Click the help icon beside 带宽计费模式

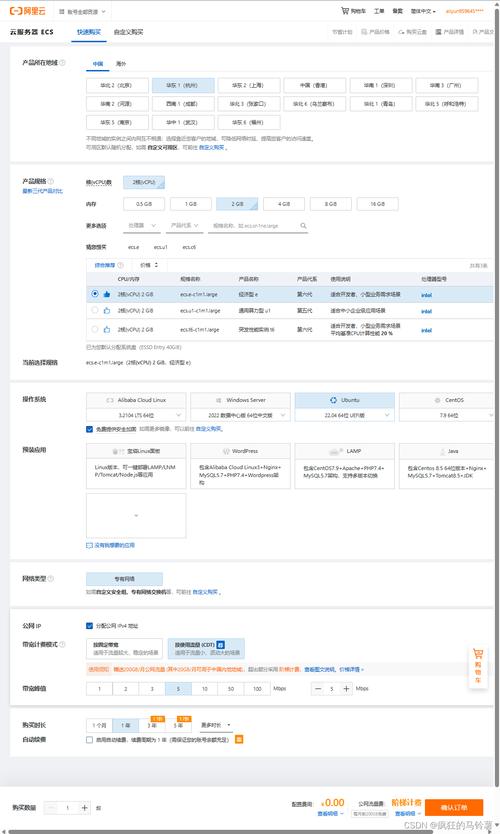click(62, 644)
